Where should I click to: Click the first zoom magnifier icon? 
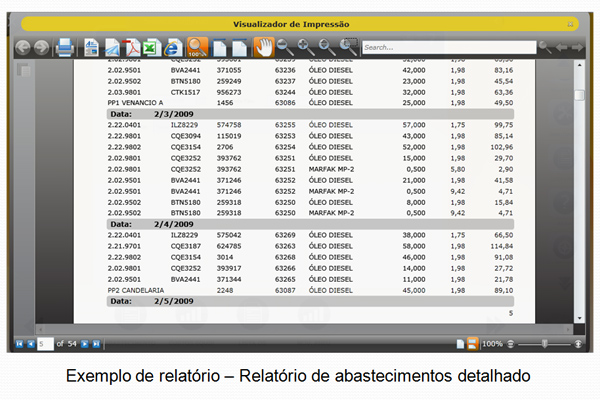coord(284,47)
